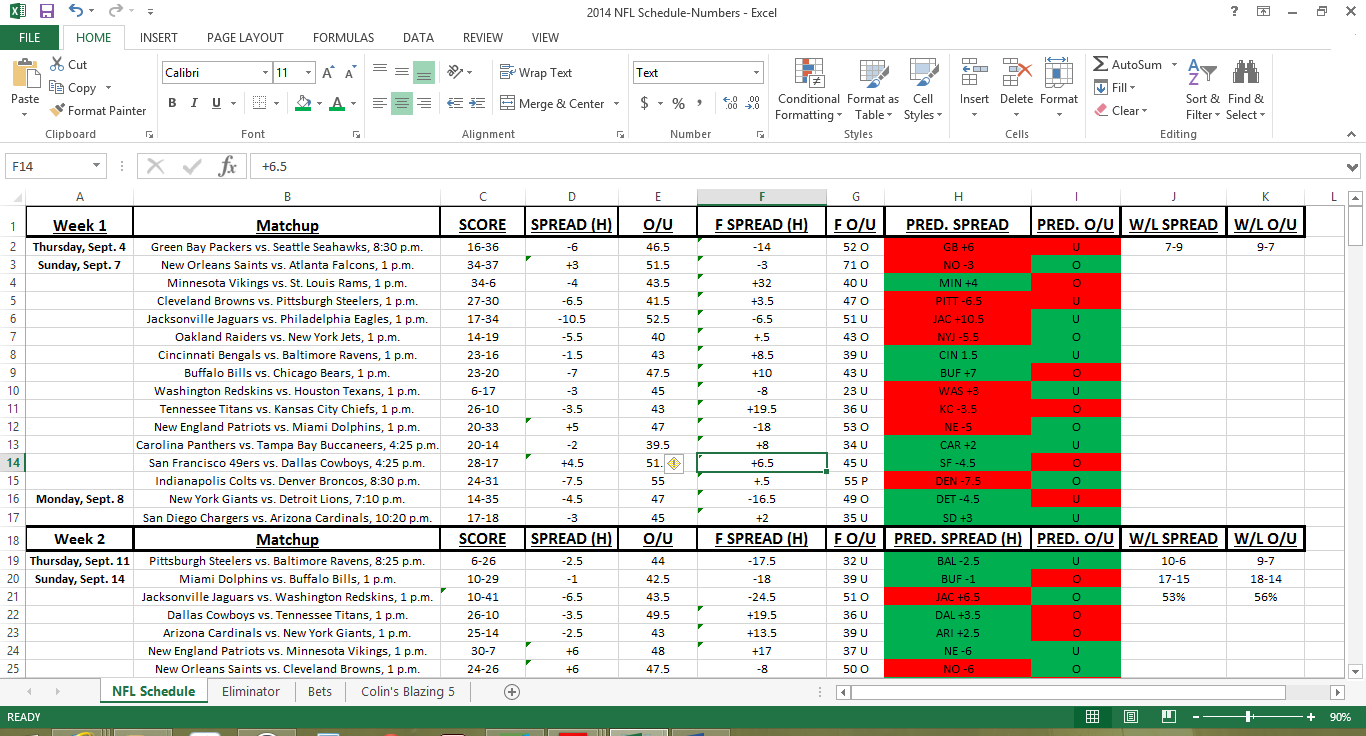Click the Save icon in the quick access toolbar

coord(46,12)
